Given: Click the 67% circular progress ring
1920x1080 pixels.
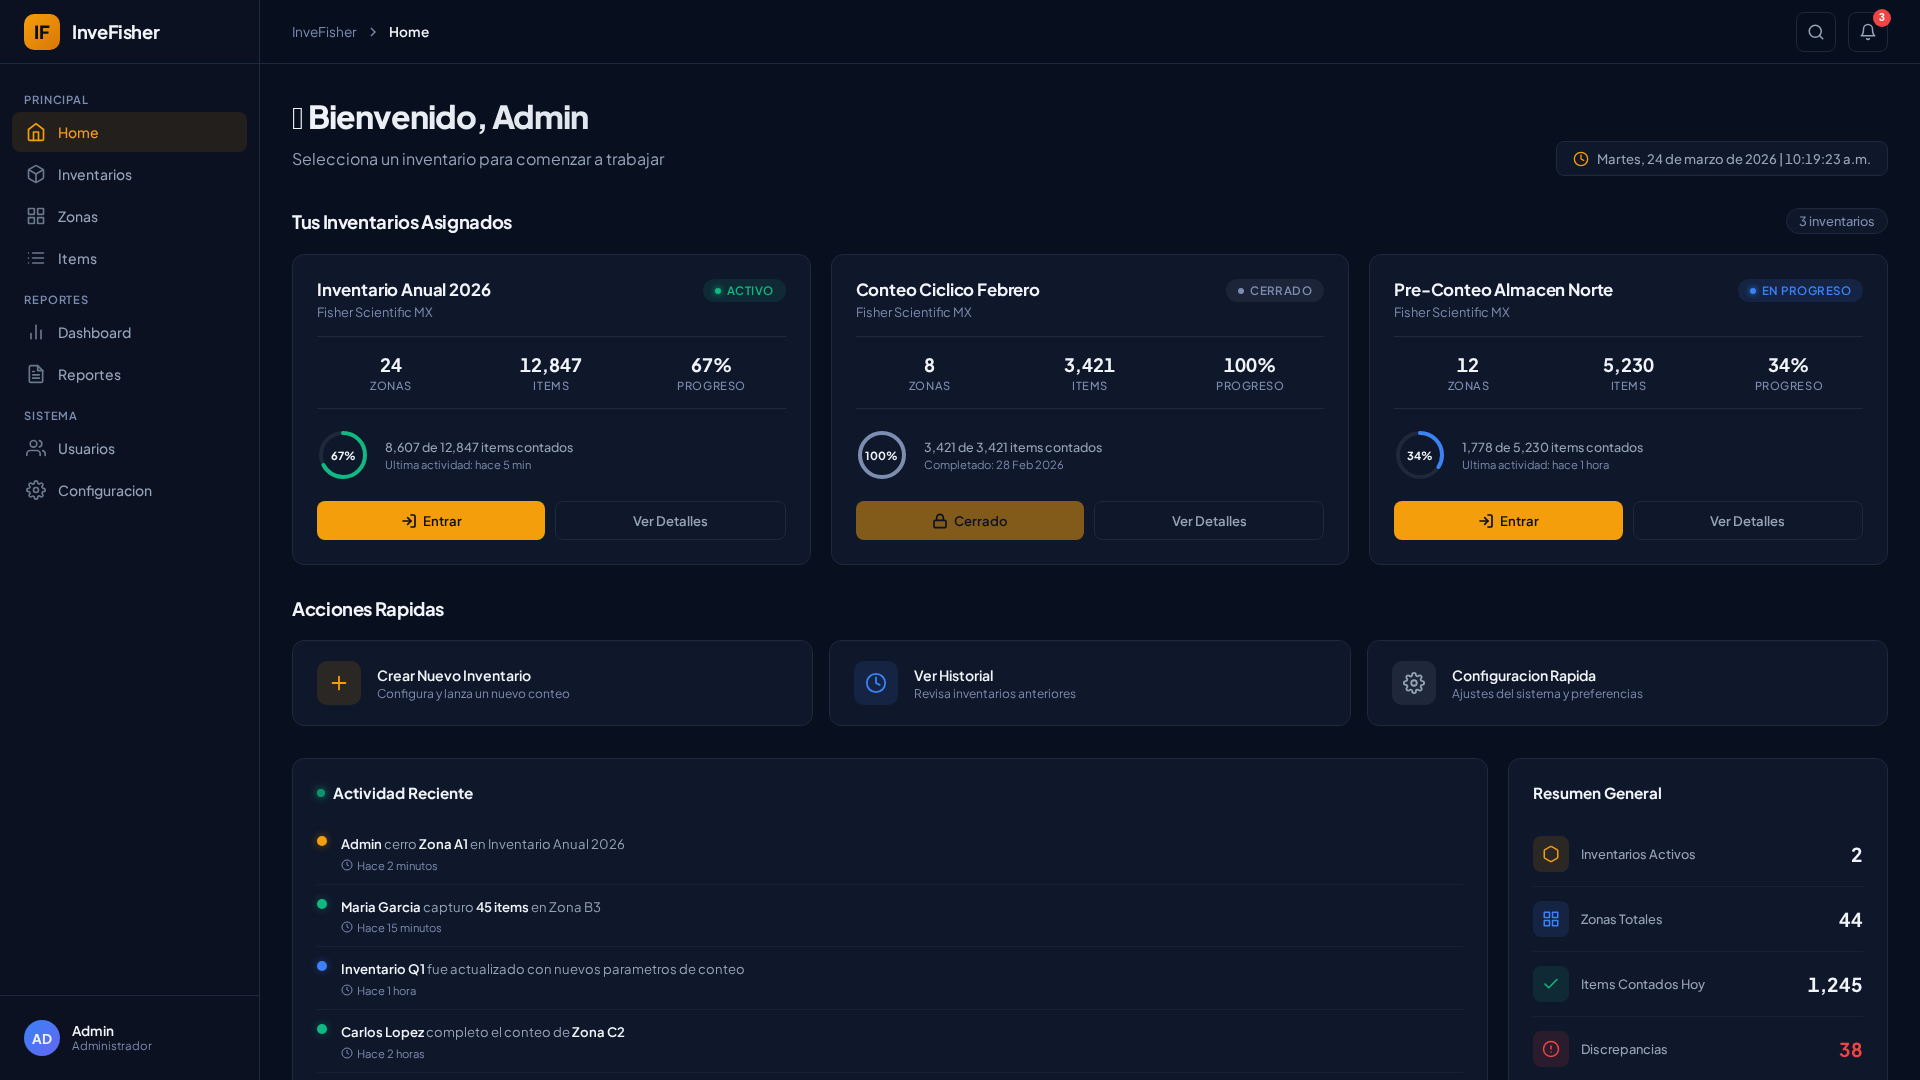Looking at the screenshot, I should pyautogui.click(x=343, y=455).
